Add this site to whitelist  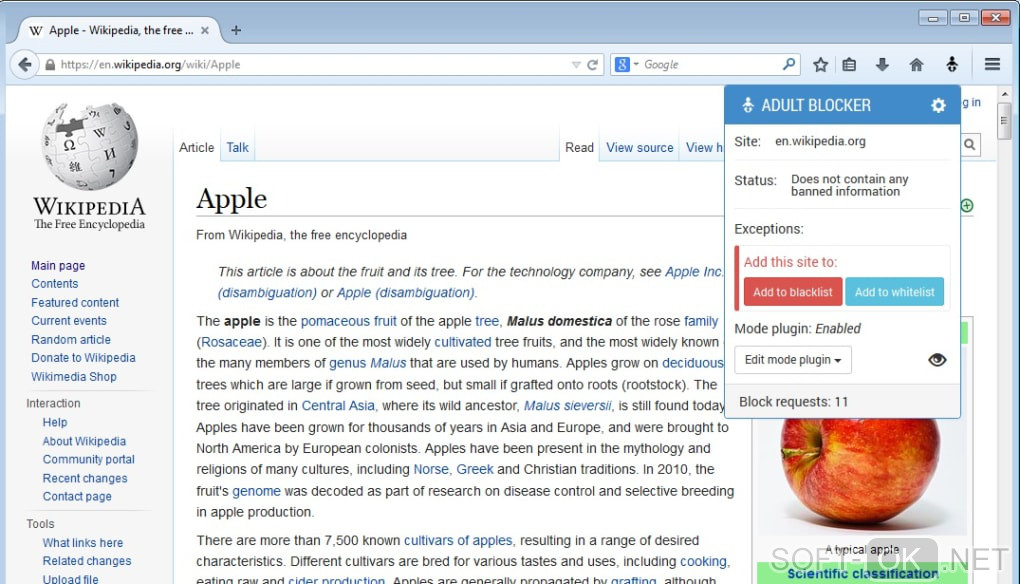pos(894,292)
